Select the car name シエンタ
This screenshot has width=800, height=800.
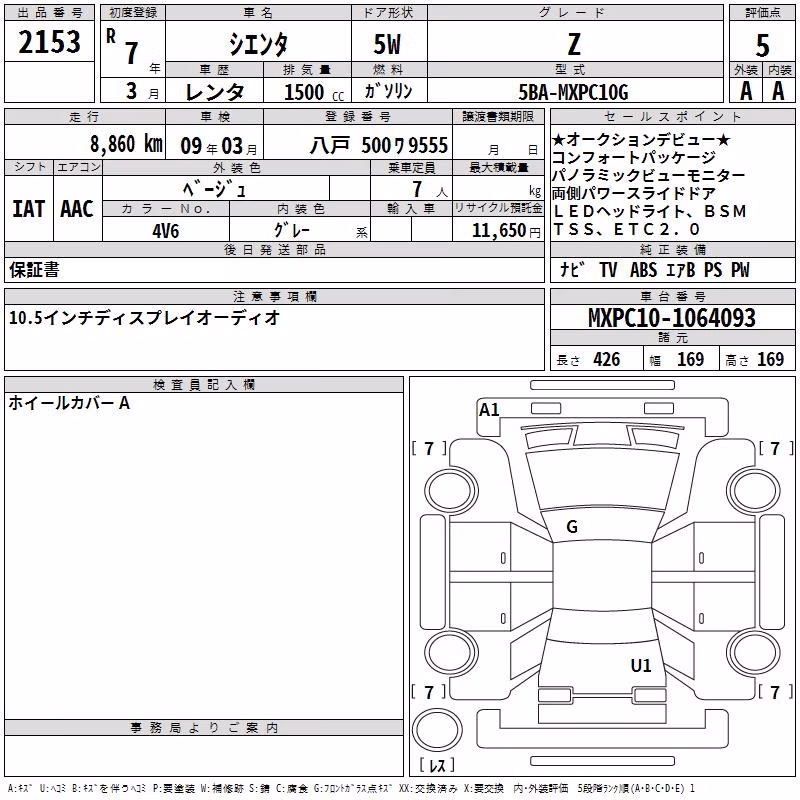[x=258, y=44]
